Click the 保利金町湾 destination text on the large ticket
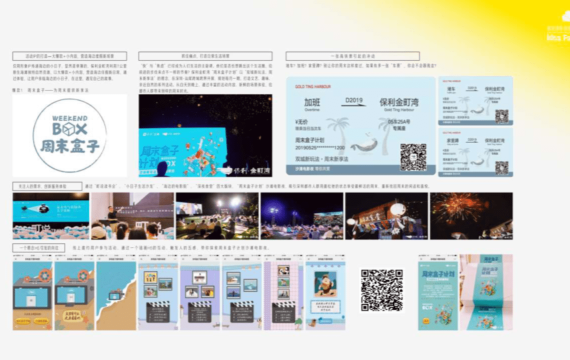Image resolution: width=570 pixels, height=360 pixels. [399, 102]
